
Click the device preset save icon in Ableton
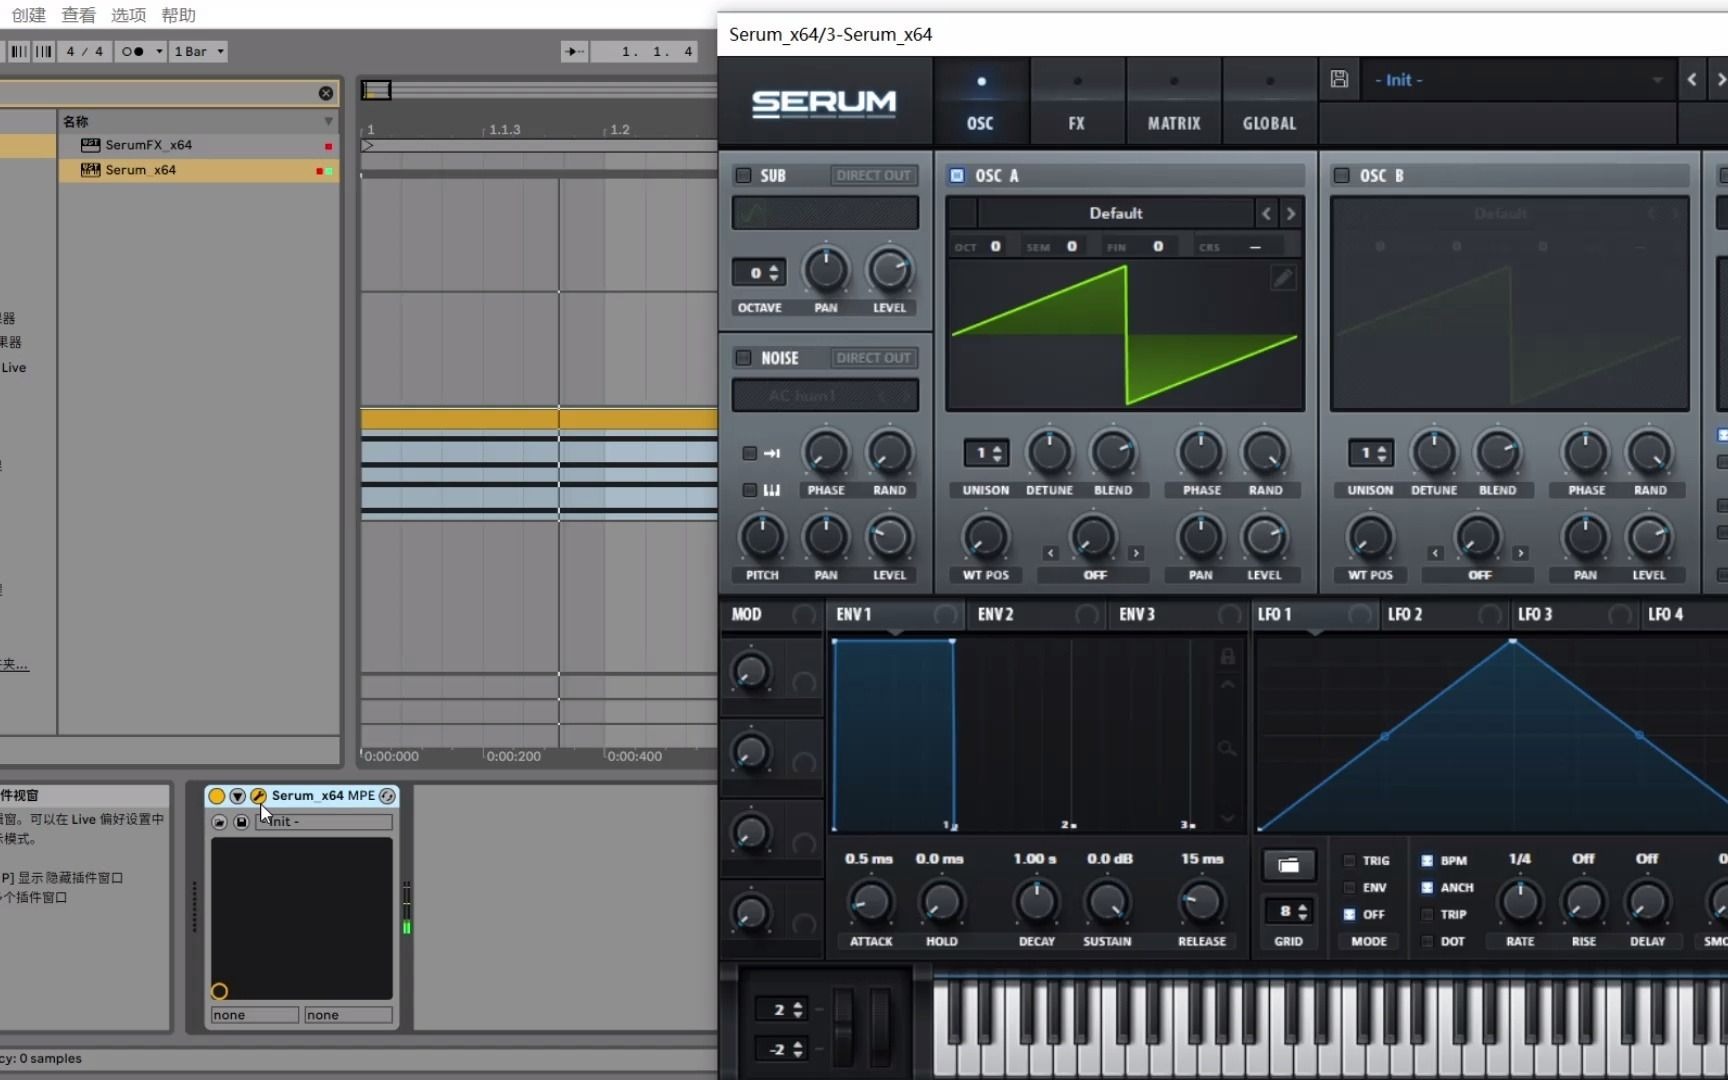(x=241, y=822)
